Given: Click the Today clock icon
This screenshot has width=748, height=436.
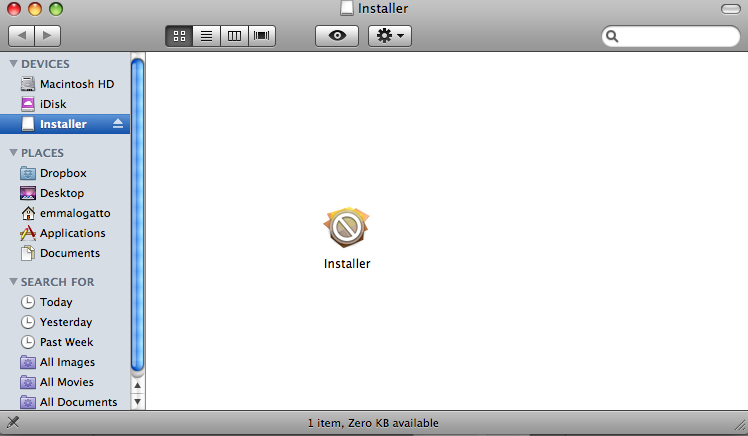Looking at the screenshot, I should coord(28,302).
